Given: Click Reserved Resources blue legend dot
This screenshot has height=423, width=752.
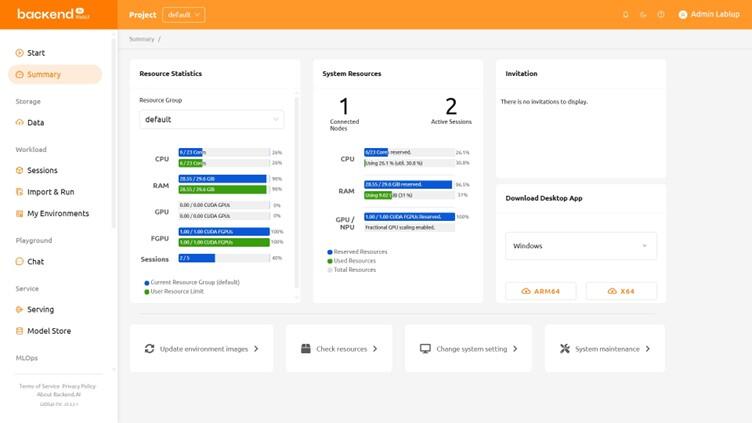Looking at the screenshot, I should [329, 252].
